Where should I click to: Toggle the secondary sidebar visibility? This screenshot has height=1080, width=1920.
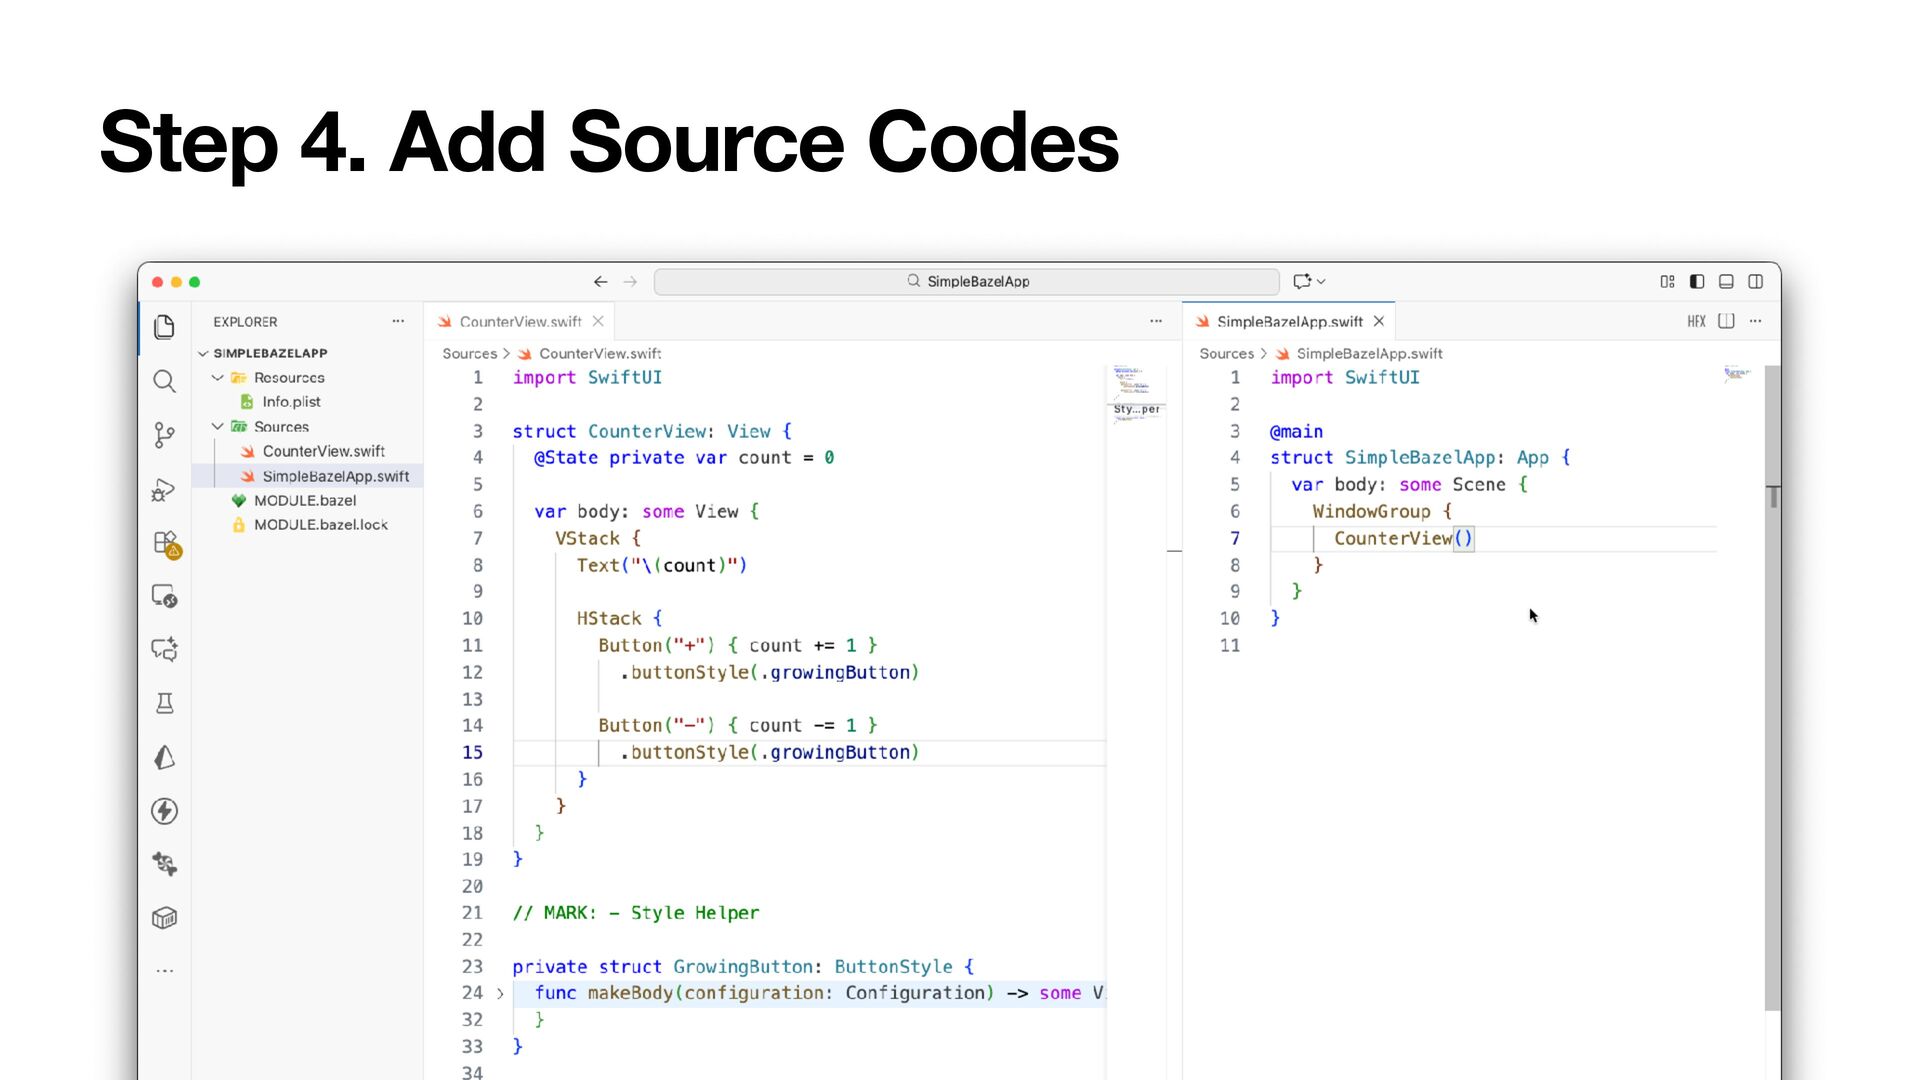pyautogui.click(x=1755, y=282)
